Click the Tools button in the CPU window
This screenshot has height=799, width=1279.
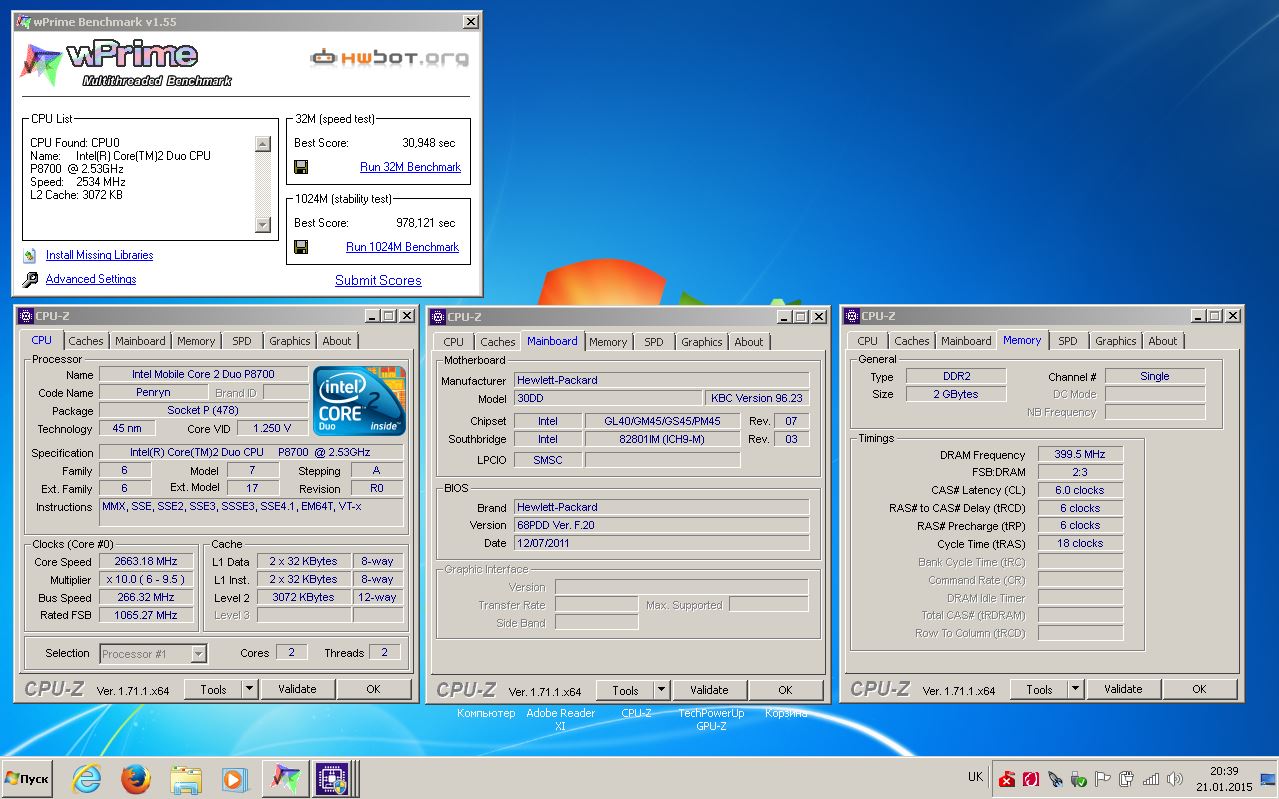point(213,689)
